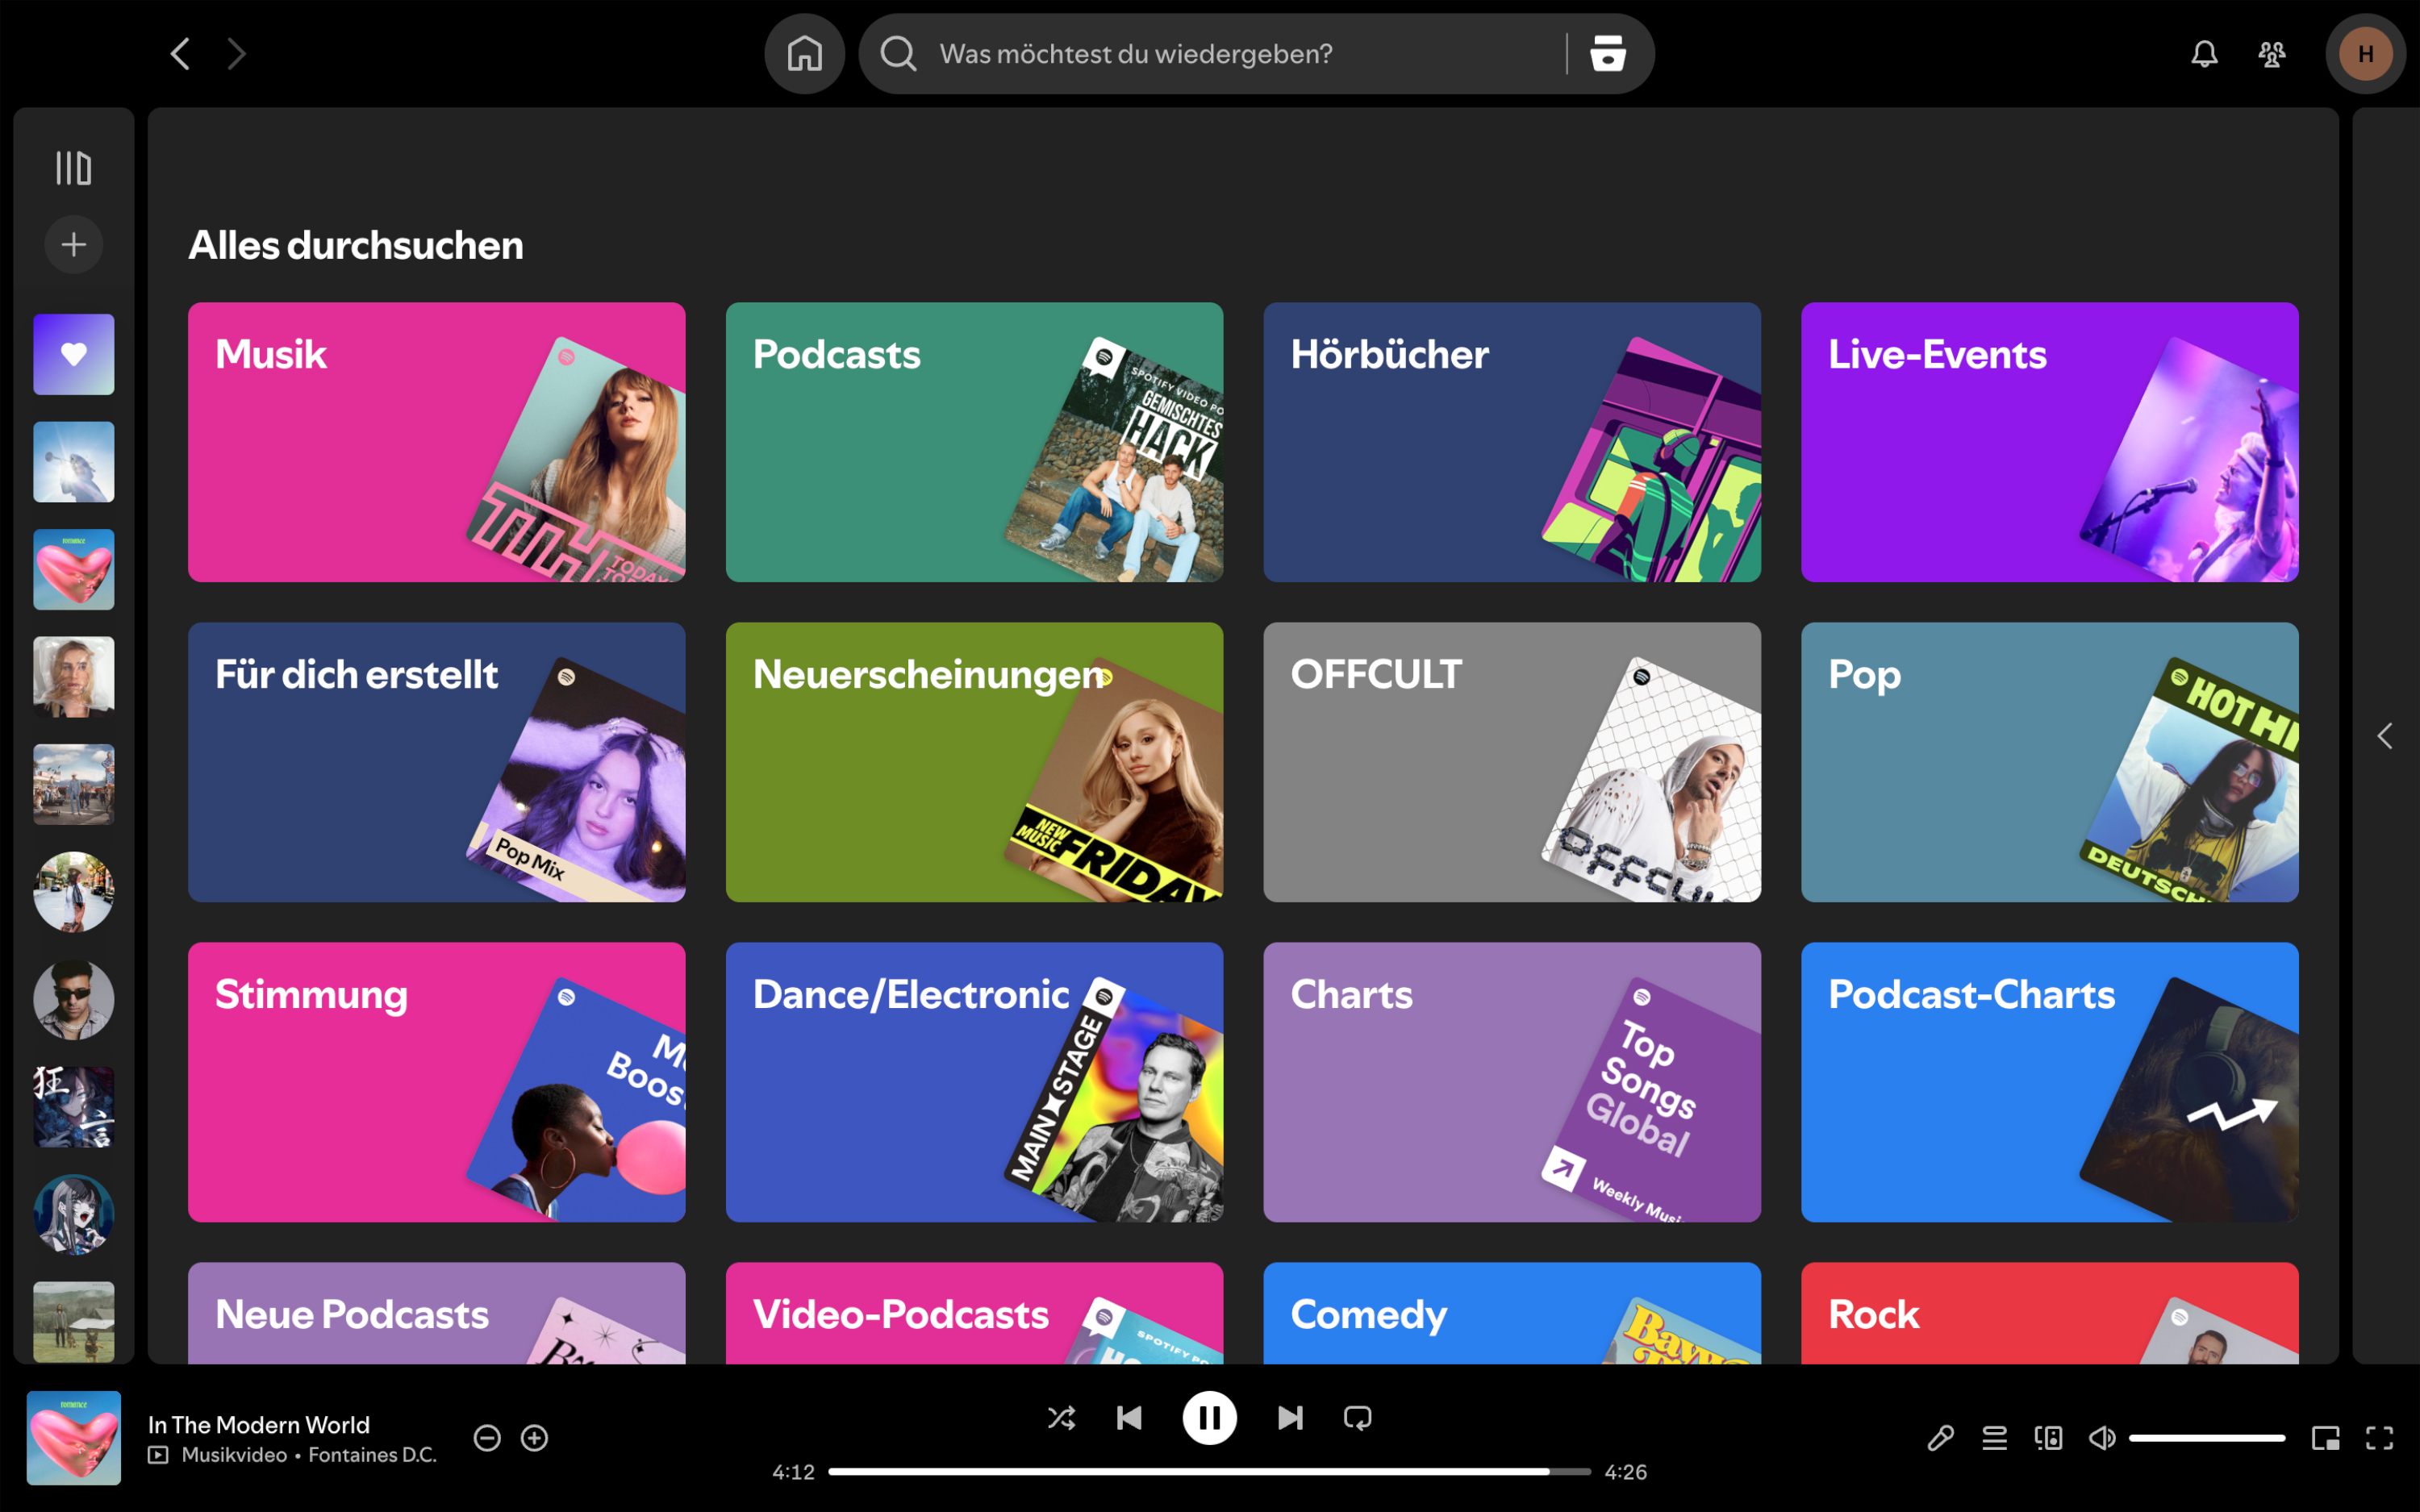Go to the Home screen icon
Image resolution: width=2420 pixels, height=1512 pixels.
[x=804, y=54]
